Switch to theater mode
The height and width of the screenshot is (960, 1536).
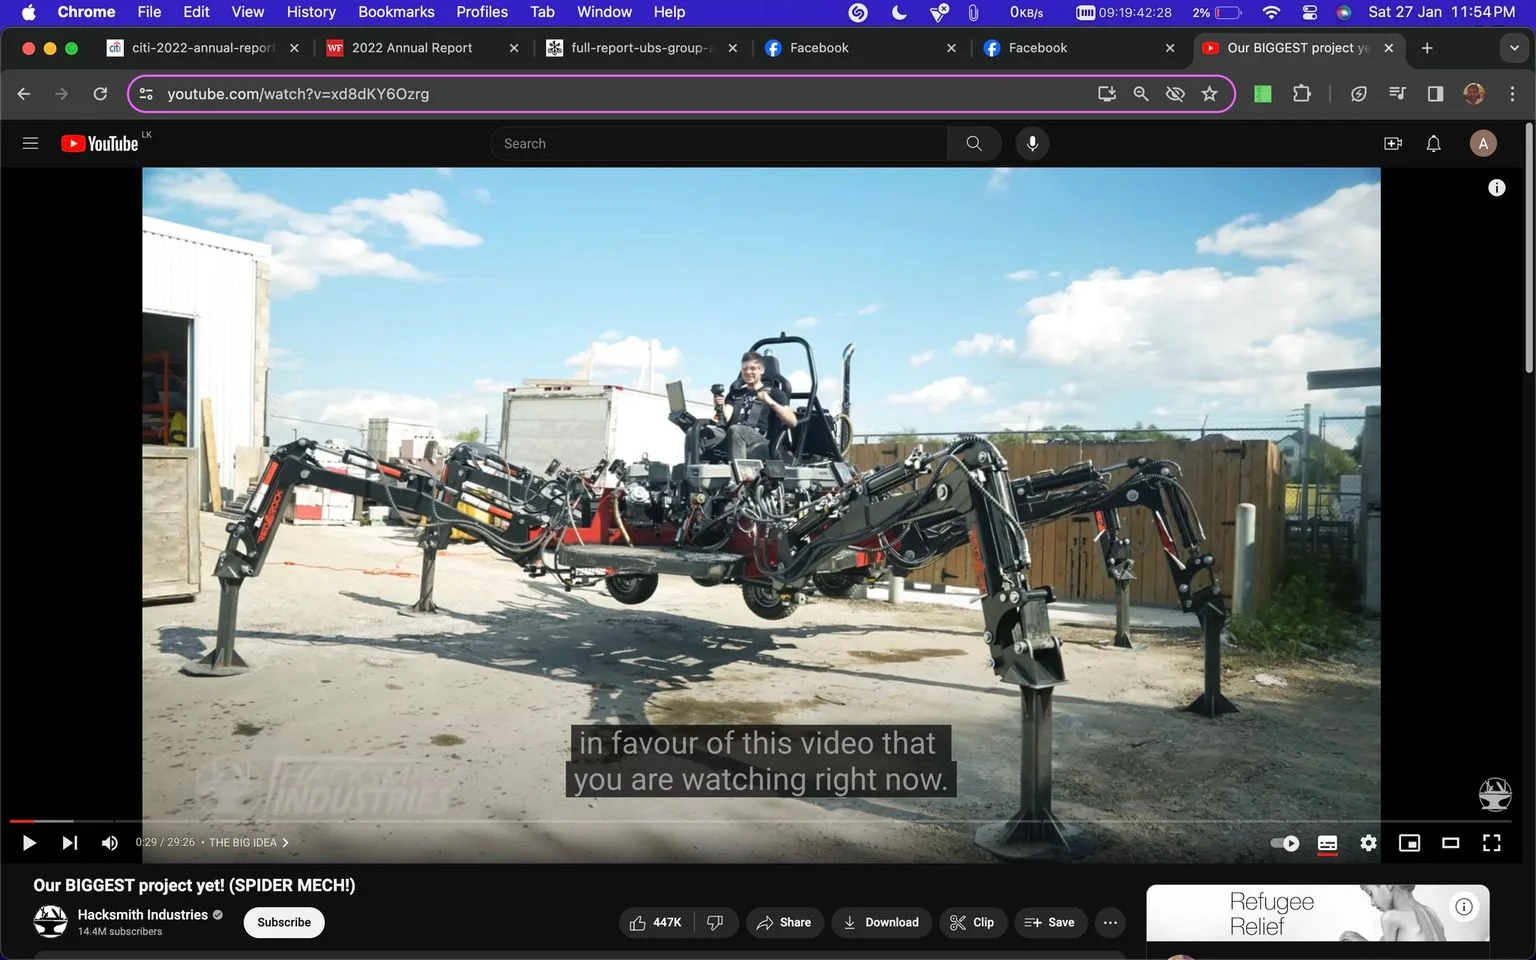point(1450,843)
